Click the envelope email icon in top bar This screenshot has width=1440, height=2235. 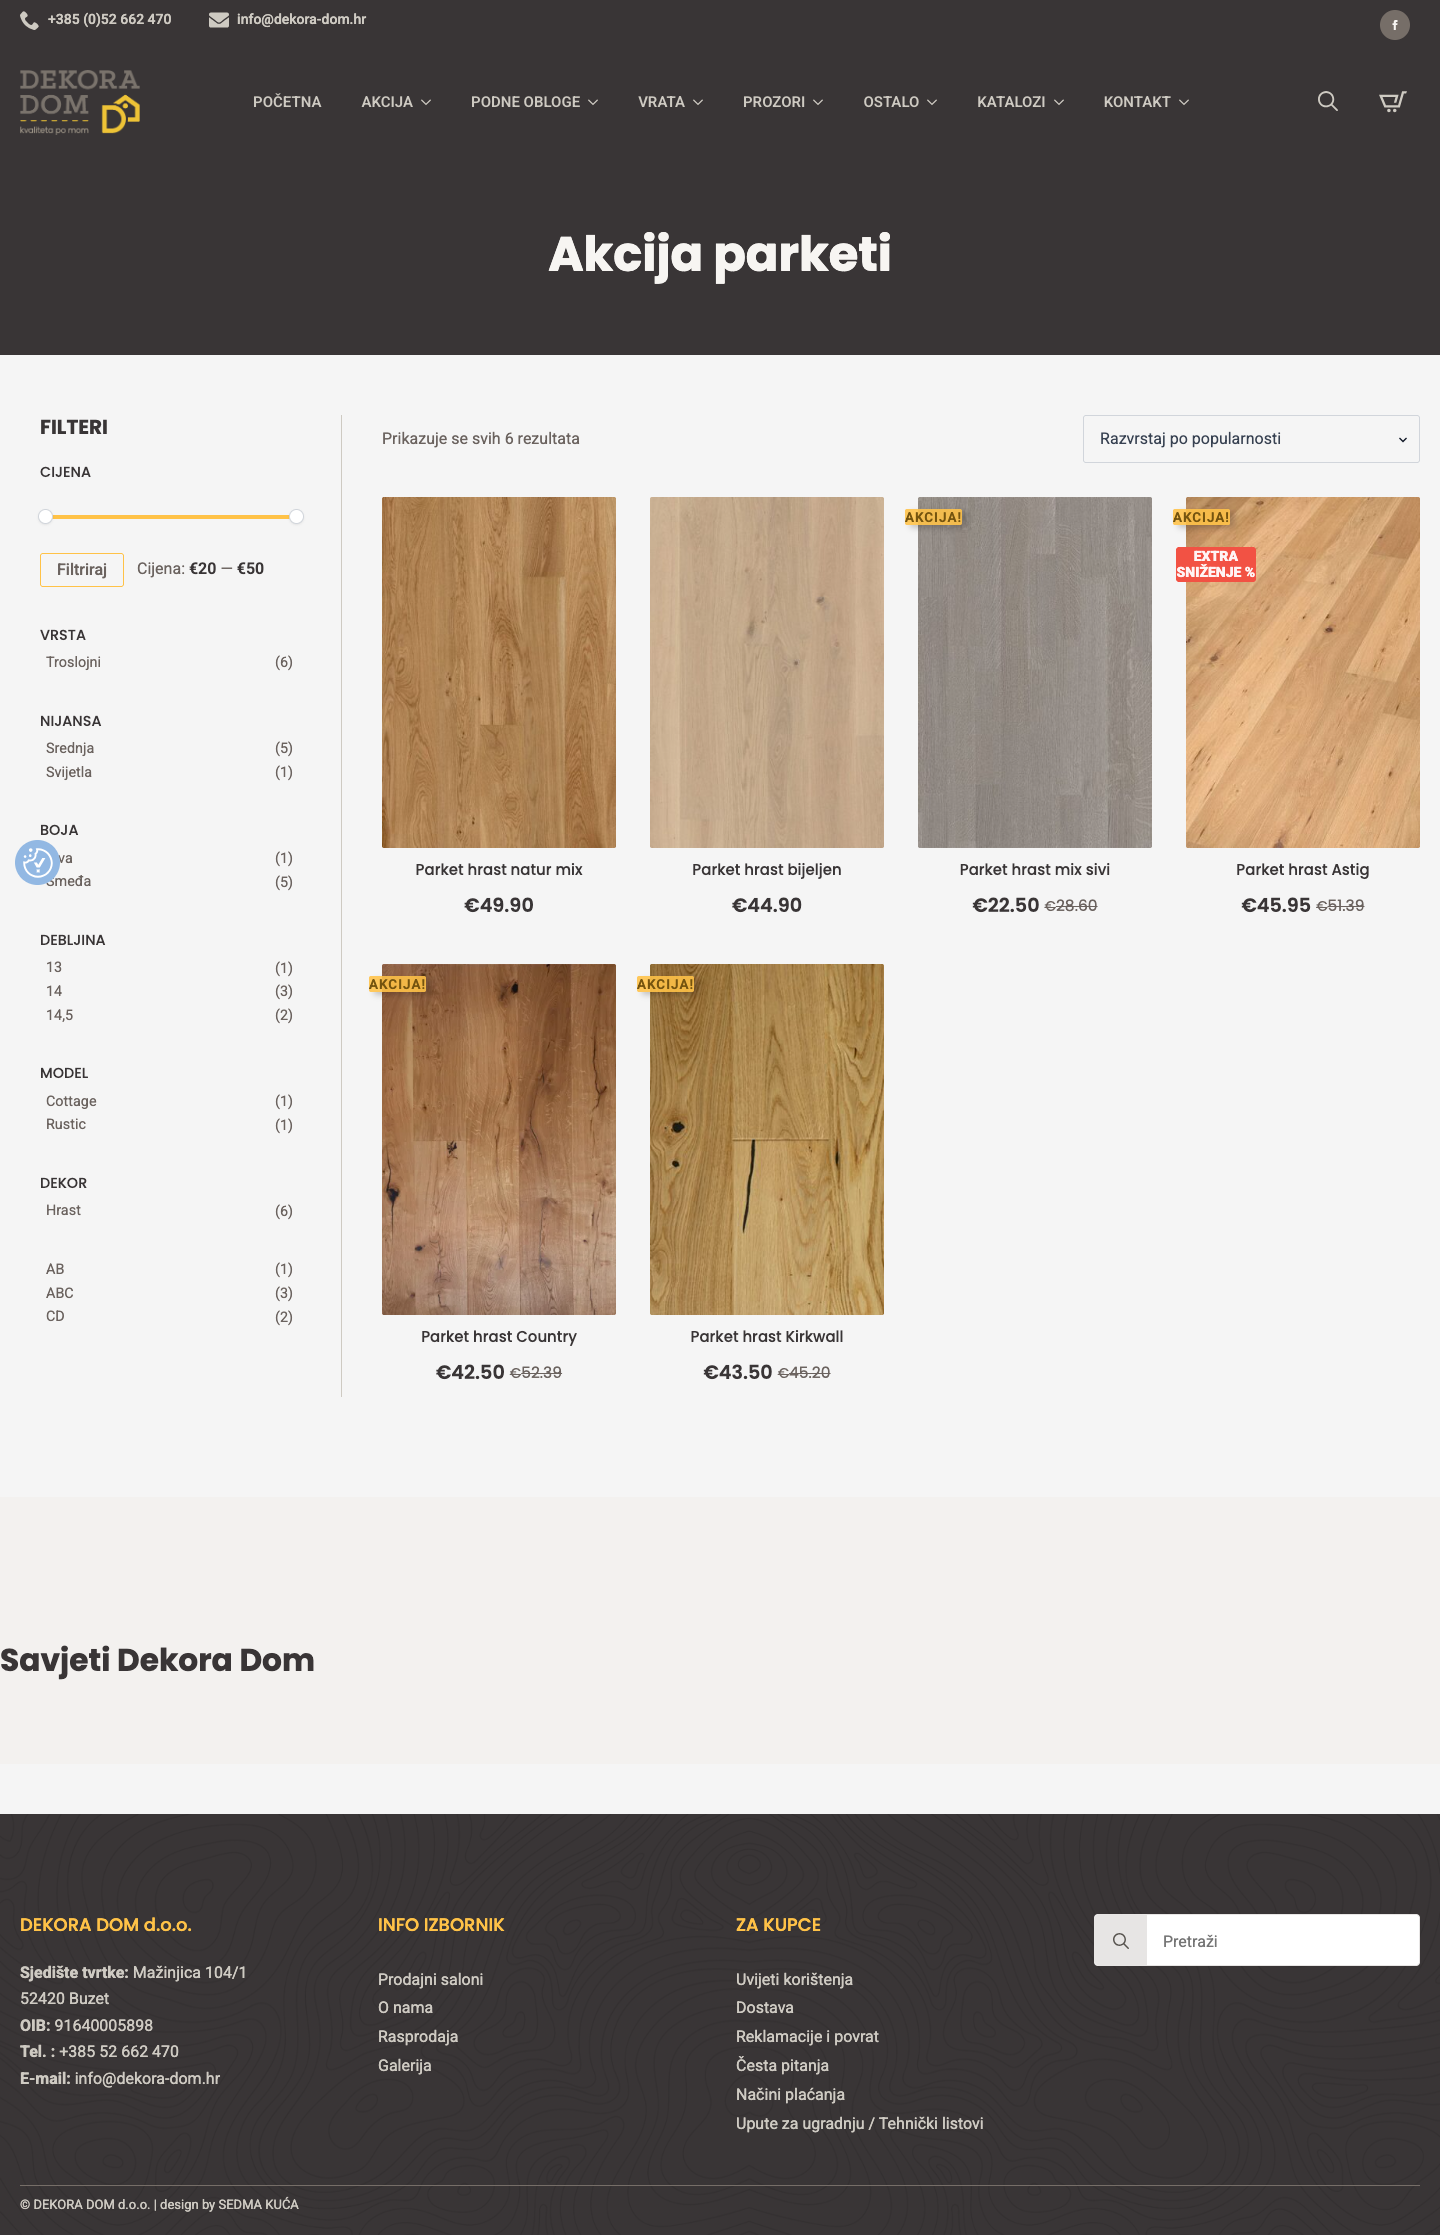tap(218, 20)
